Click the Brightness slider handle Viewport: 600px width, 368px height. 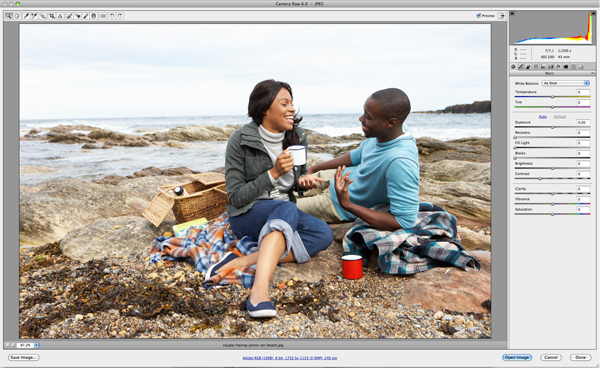pyautogui.click(x=552, y=168)
